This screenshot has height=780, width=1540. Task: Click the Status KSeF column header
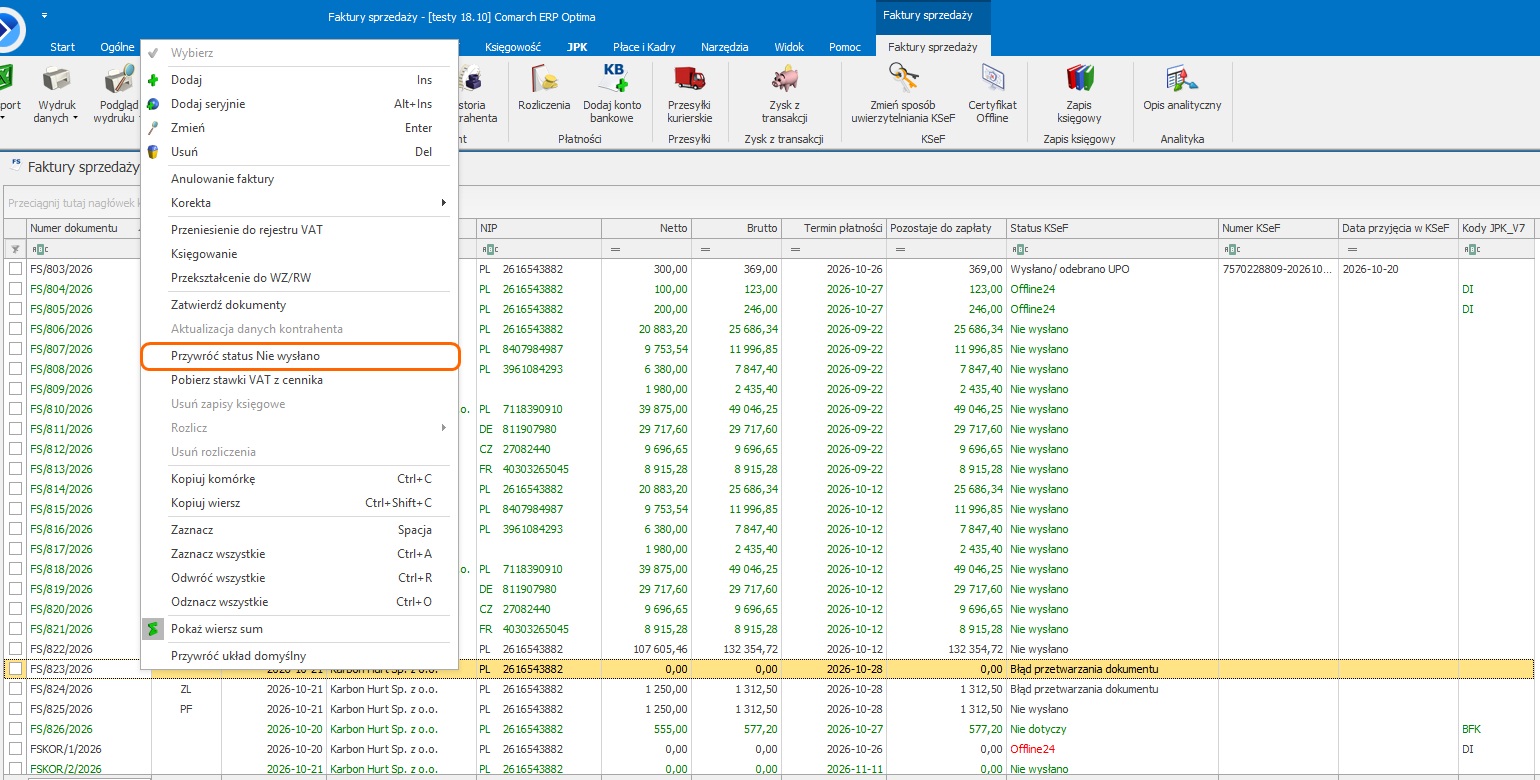[x=1113, y=228]
